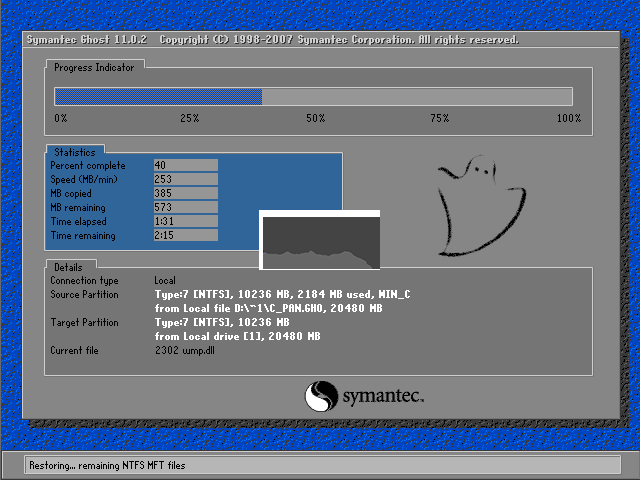Click the 'from Local file D:\~1\C_PAN.GHO' line

(269, 308)
